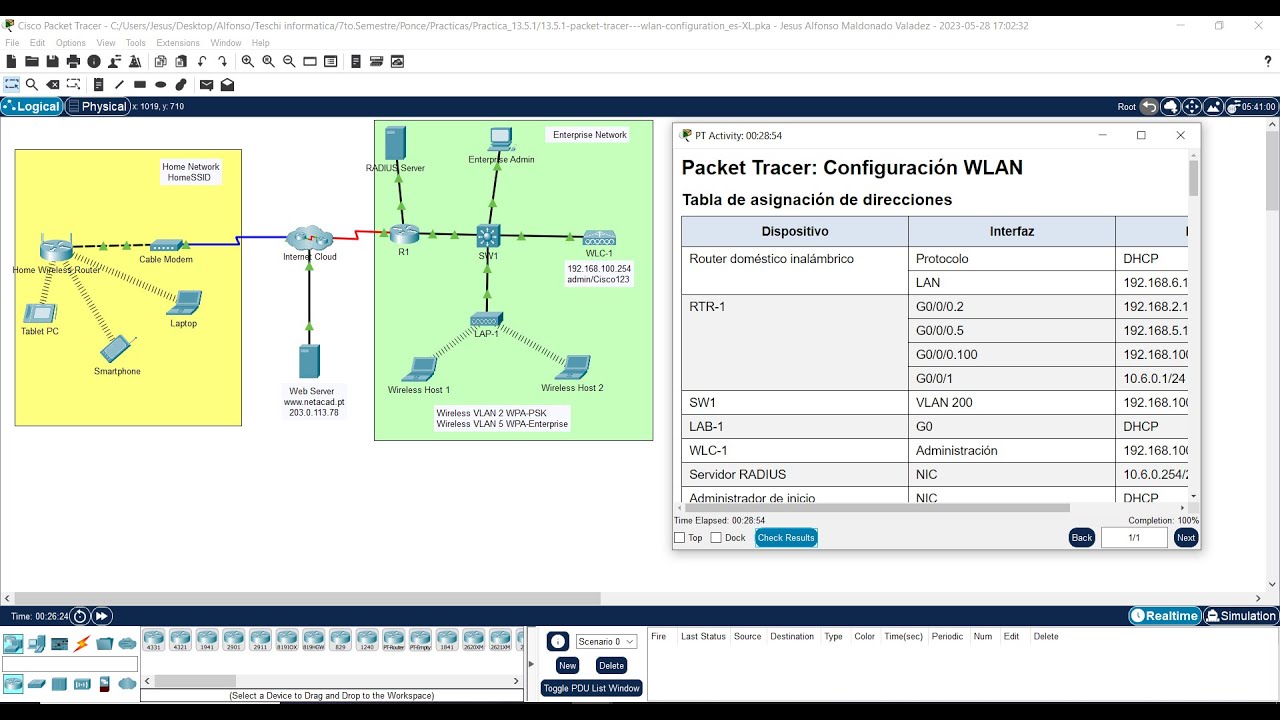This screenshot has height=720, width=1280.
Task: Switch to Simulation mode
Action: [x=1241, y=616]
